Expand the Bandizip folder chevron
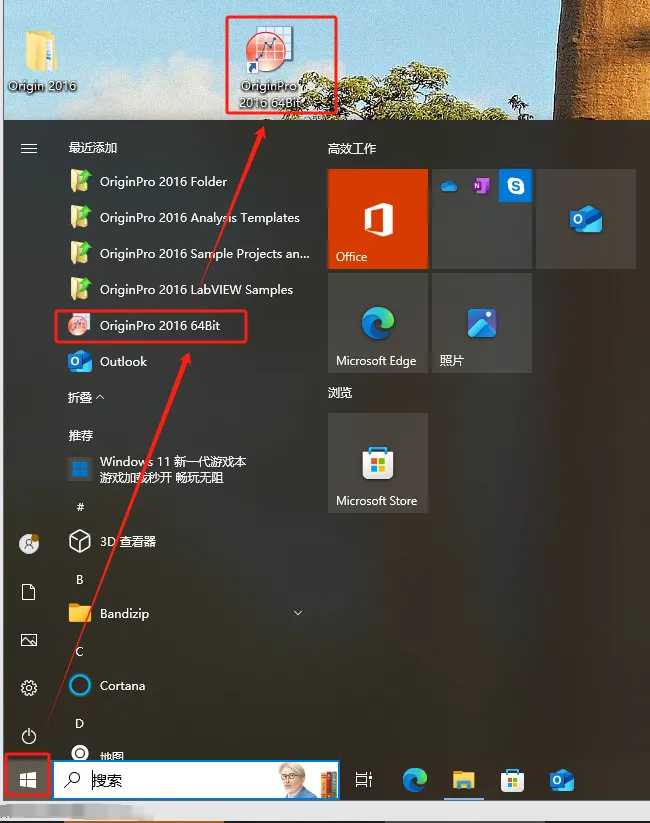Screen dimensions: 650x823 pyautogui.click(x=298, y=613)
